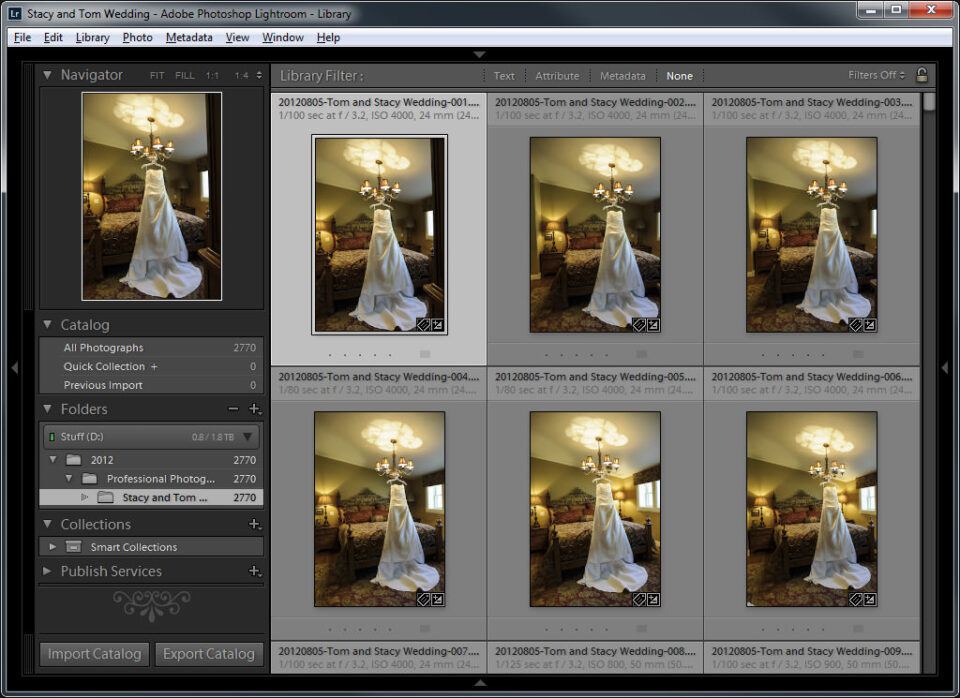Hide left panel using the edge arrow
Image resolution: width=960 pixels, height=698 pixels.
click(14, 368)
